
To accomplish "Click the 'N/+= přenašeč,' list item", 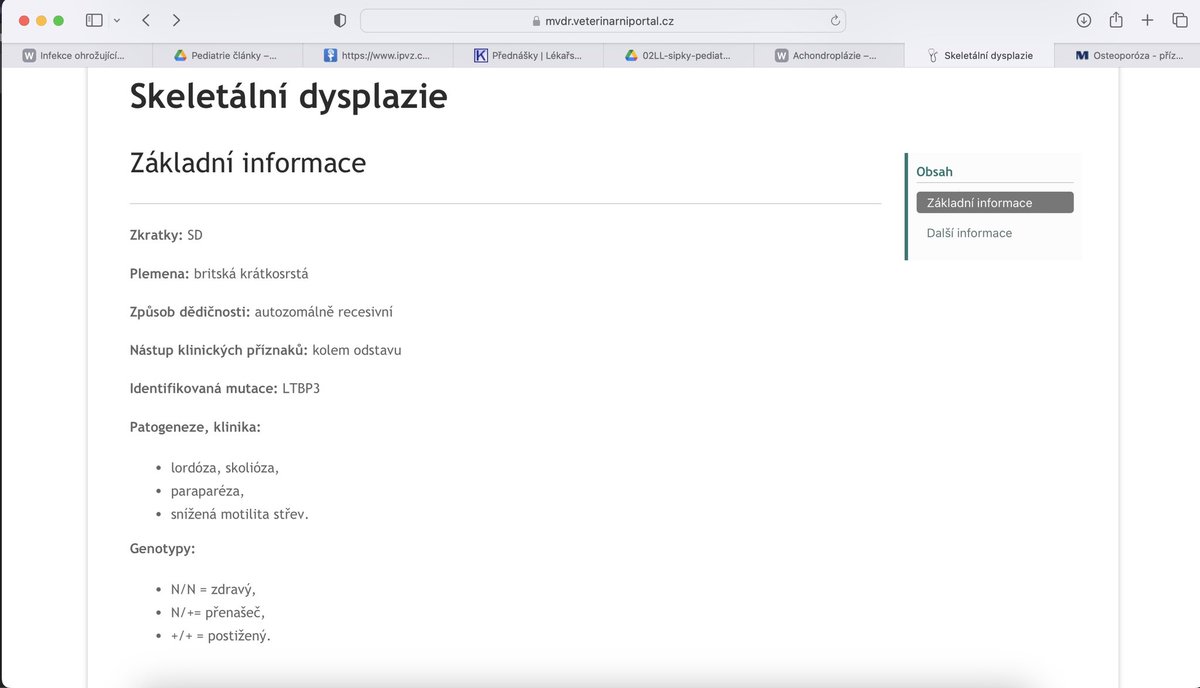I will pos(218,612).
